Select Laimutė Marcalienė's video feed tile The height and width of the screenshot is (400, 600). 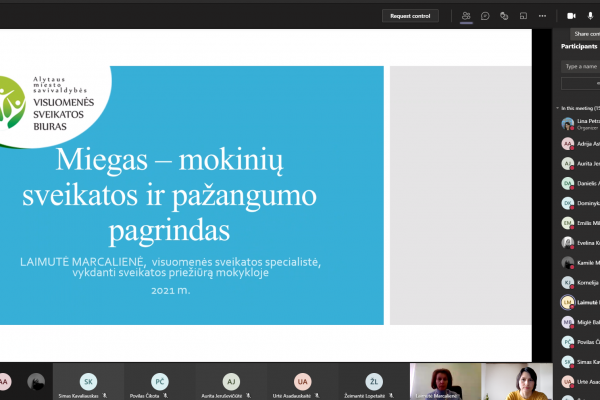(x=445, y=382)
